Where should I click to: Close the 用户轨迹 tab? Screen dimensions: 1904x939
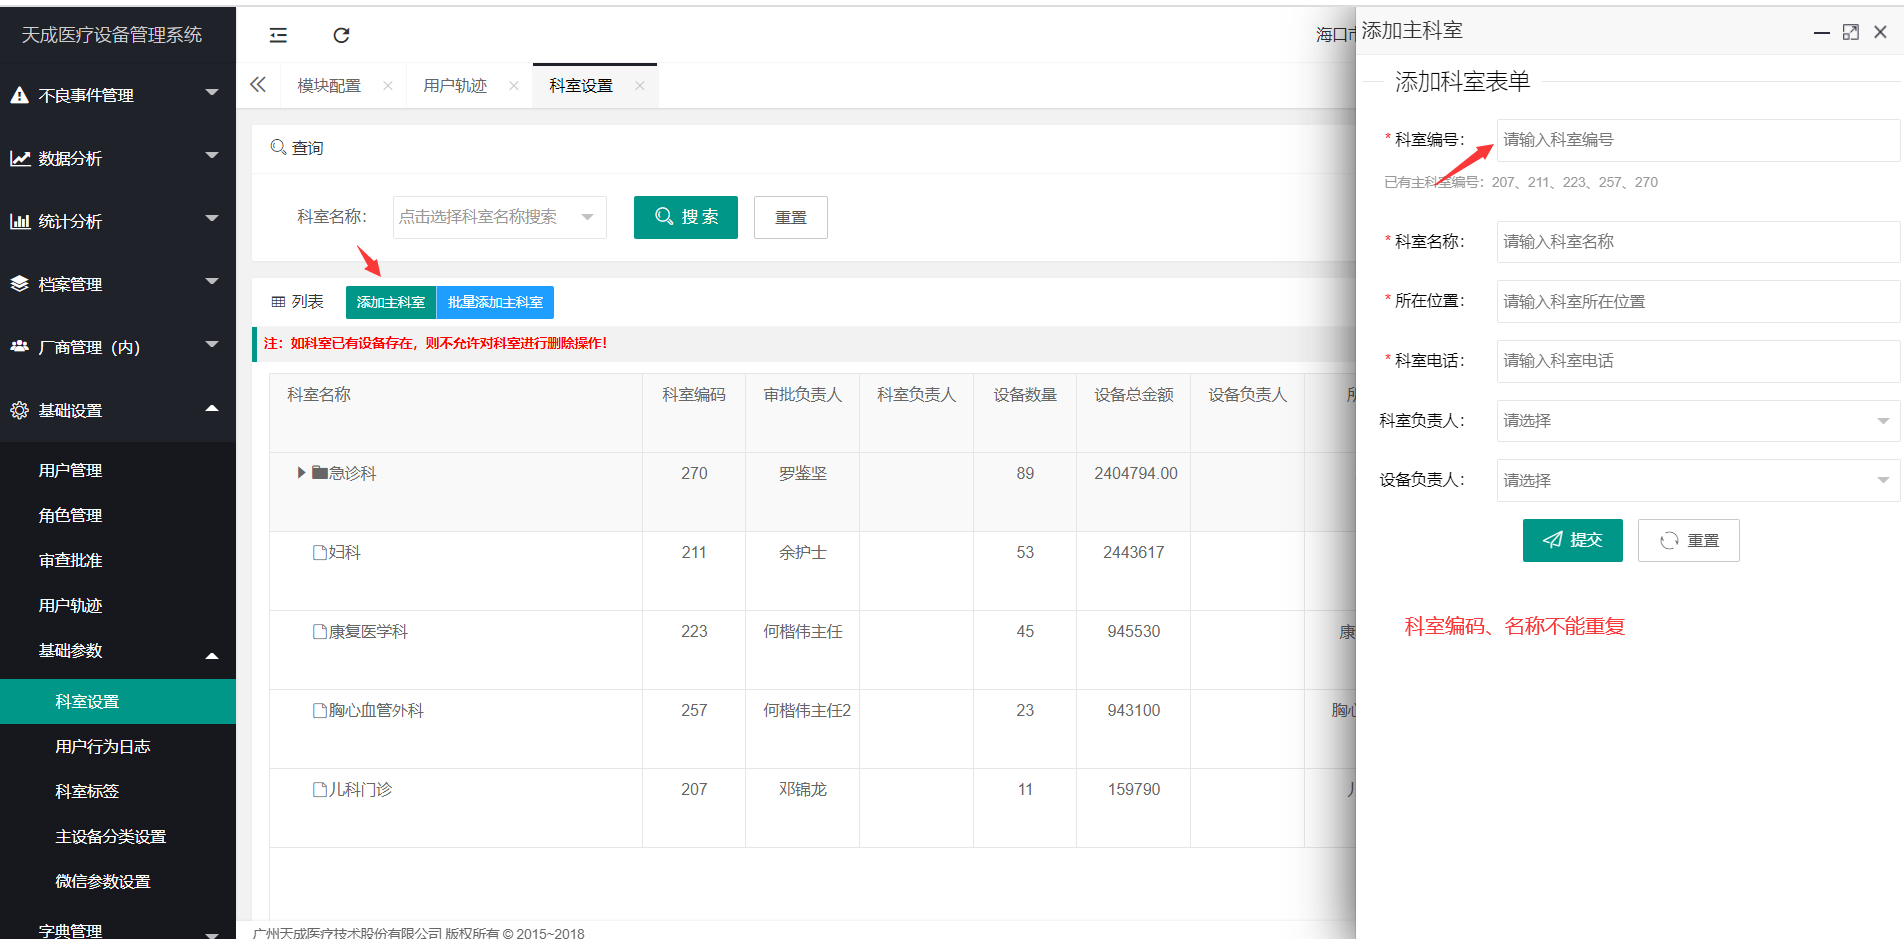click(514, 86)
